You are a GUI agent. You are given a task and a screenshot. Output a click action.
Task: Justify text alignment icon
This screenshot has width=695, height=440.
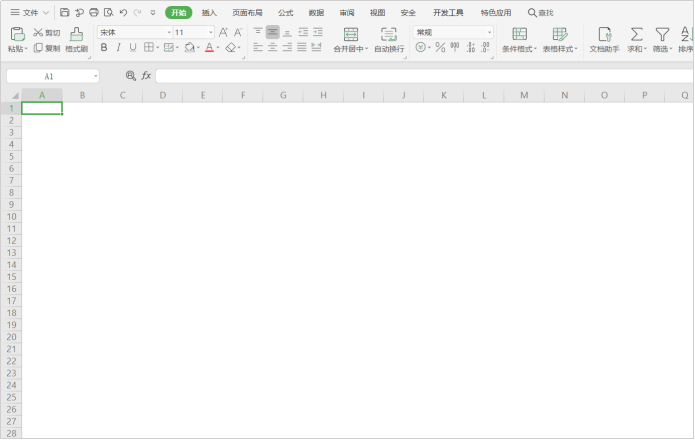click(302, 47)
